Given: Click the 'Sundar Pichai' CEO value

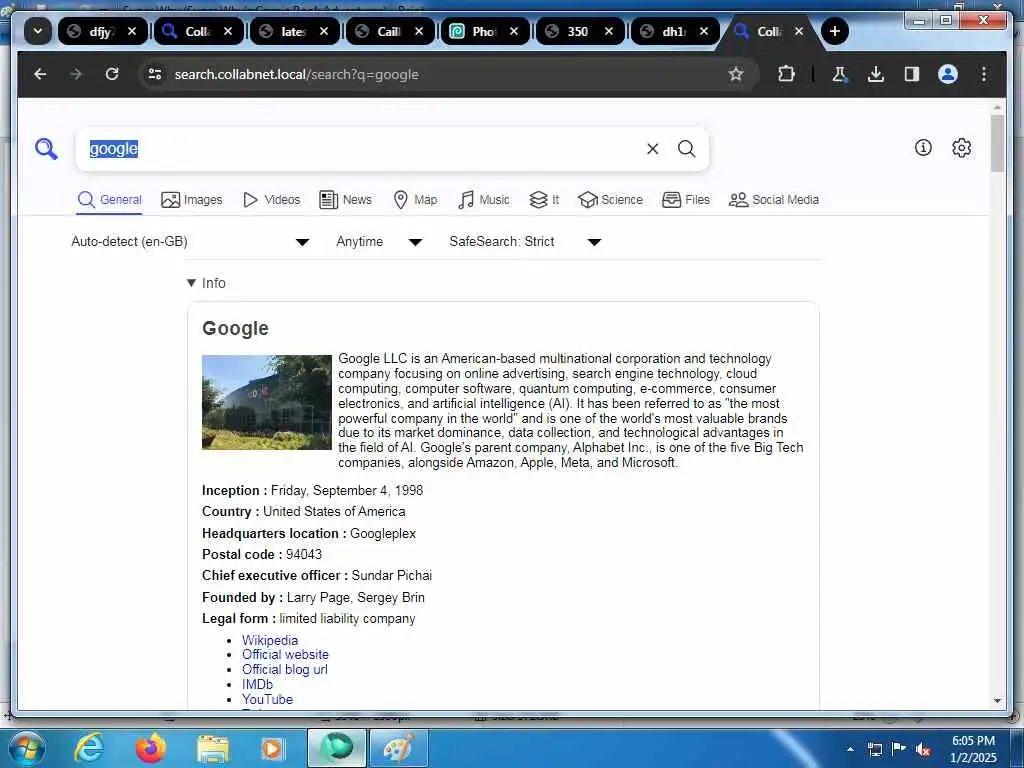Looking at the screenshot, I should [392, 575].
